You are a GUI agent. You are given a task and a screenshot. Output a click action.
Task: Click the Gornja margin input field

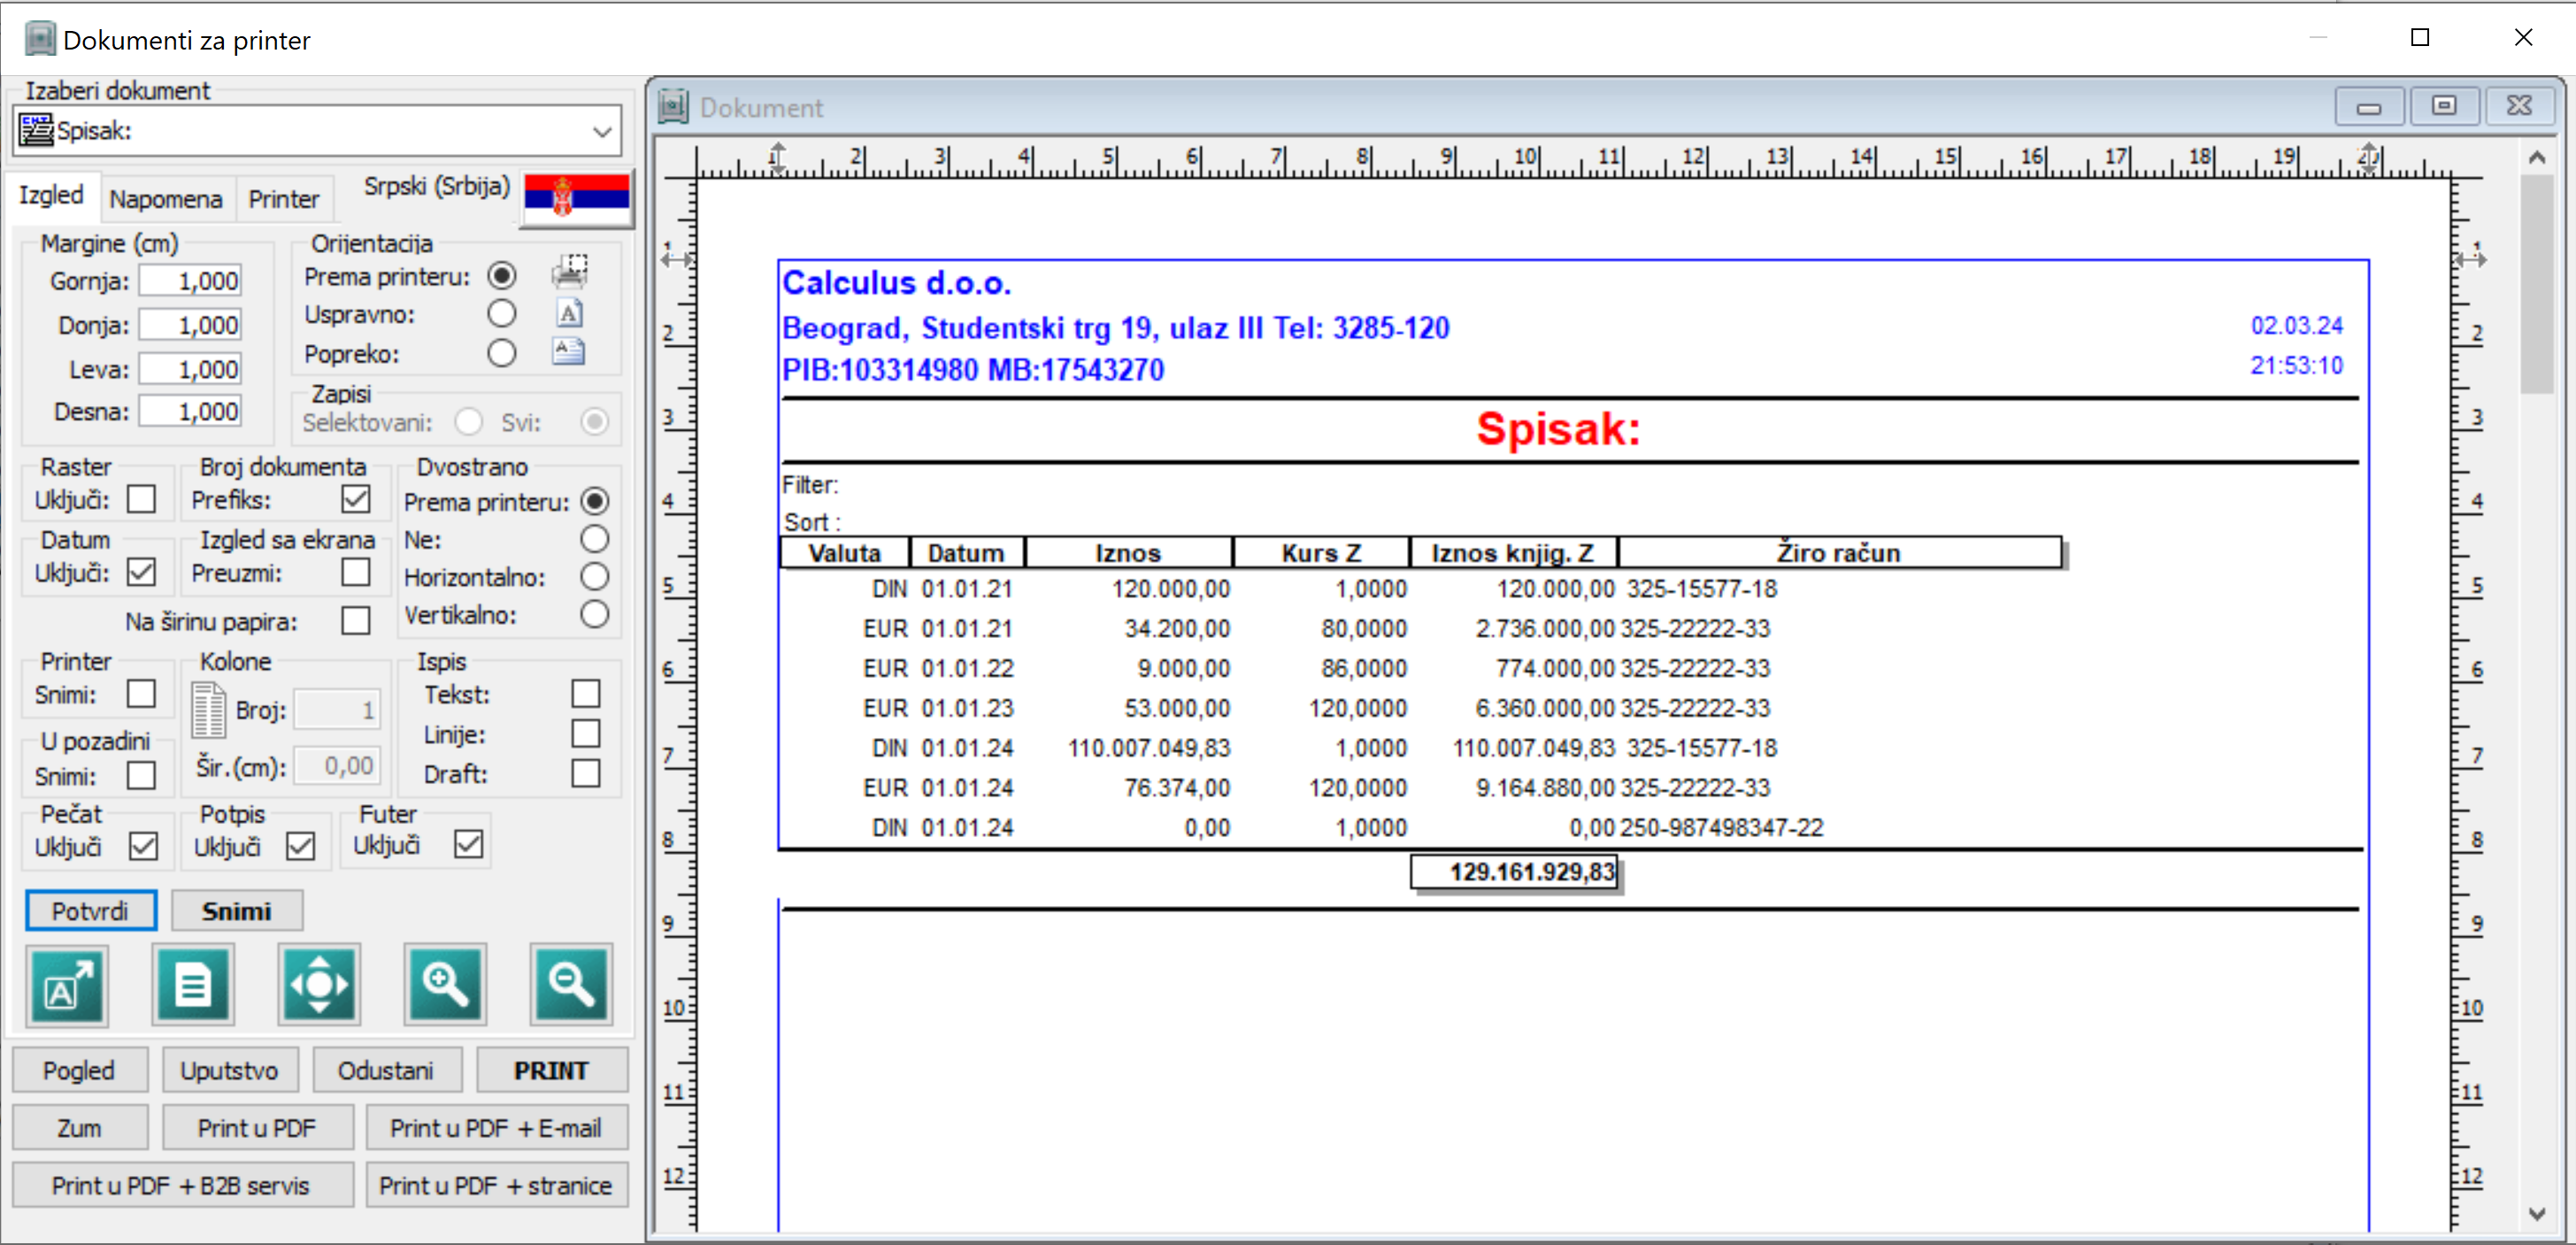[191, 281]
